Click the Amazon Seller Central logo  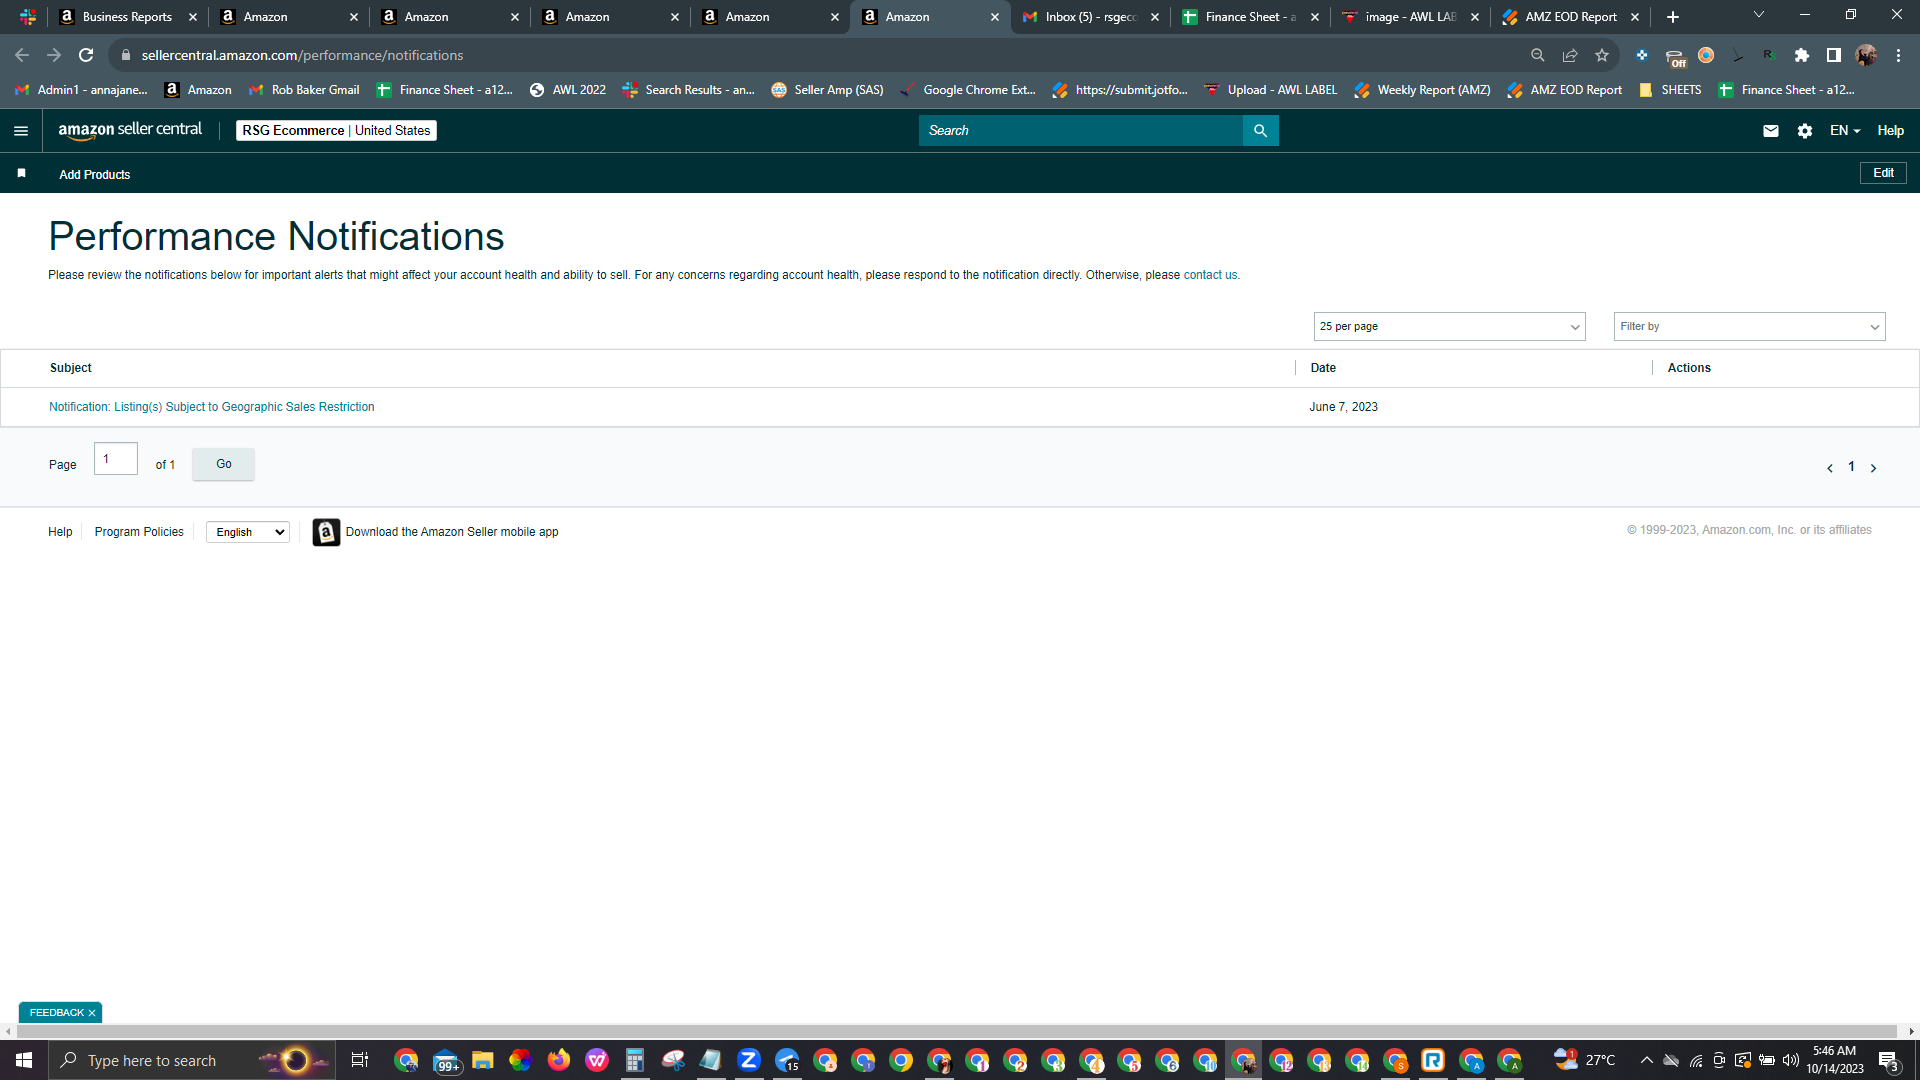pyautogui.click(x=130, y=130)
